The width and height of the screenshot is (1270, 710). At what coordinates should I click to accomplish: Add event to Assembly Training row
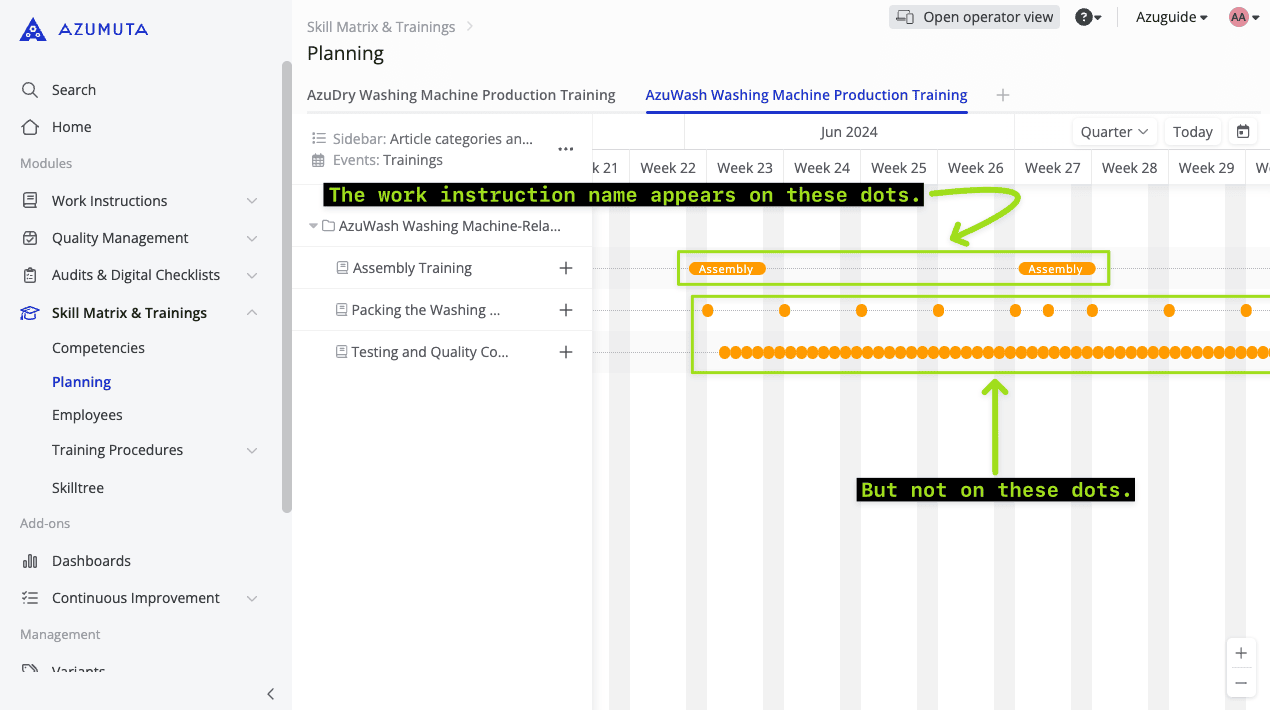(x=565, y=268)
